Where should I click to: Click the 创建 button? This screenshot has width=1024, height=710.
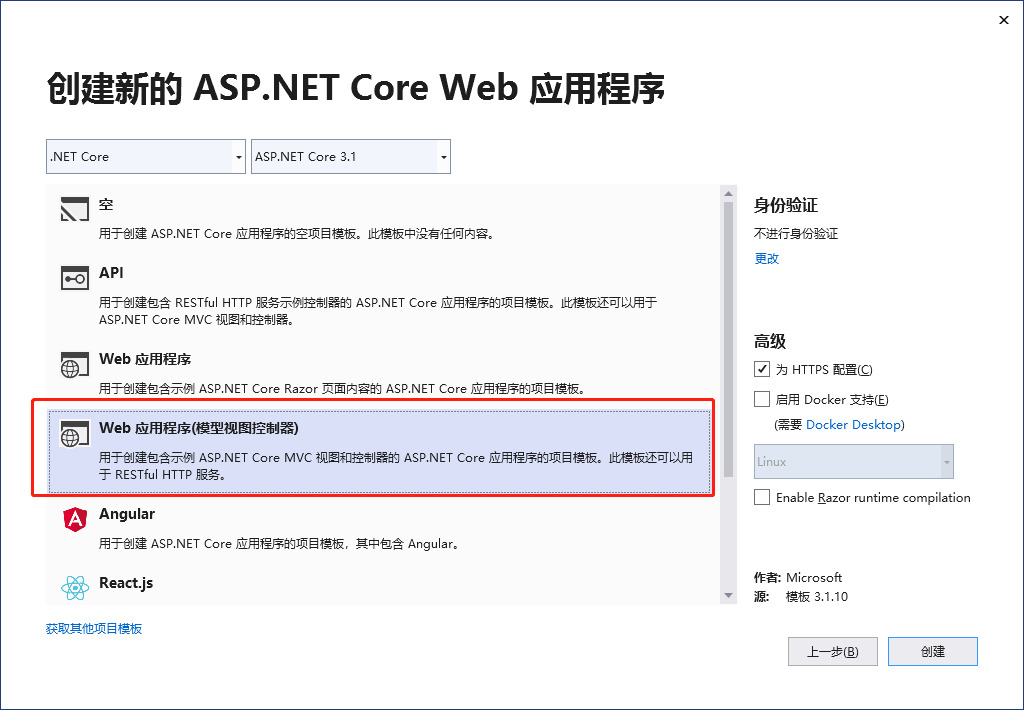click(932, 651)
